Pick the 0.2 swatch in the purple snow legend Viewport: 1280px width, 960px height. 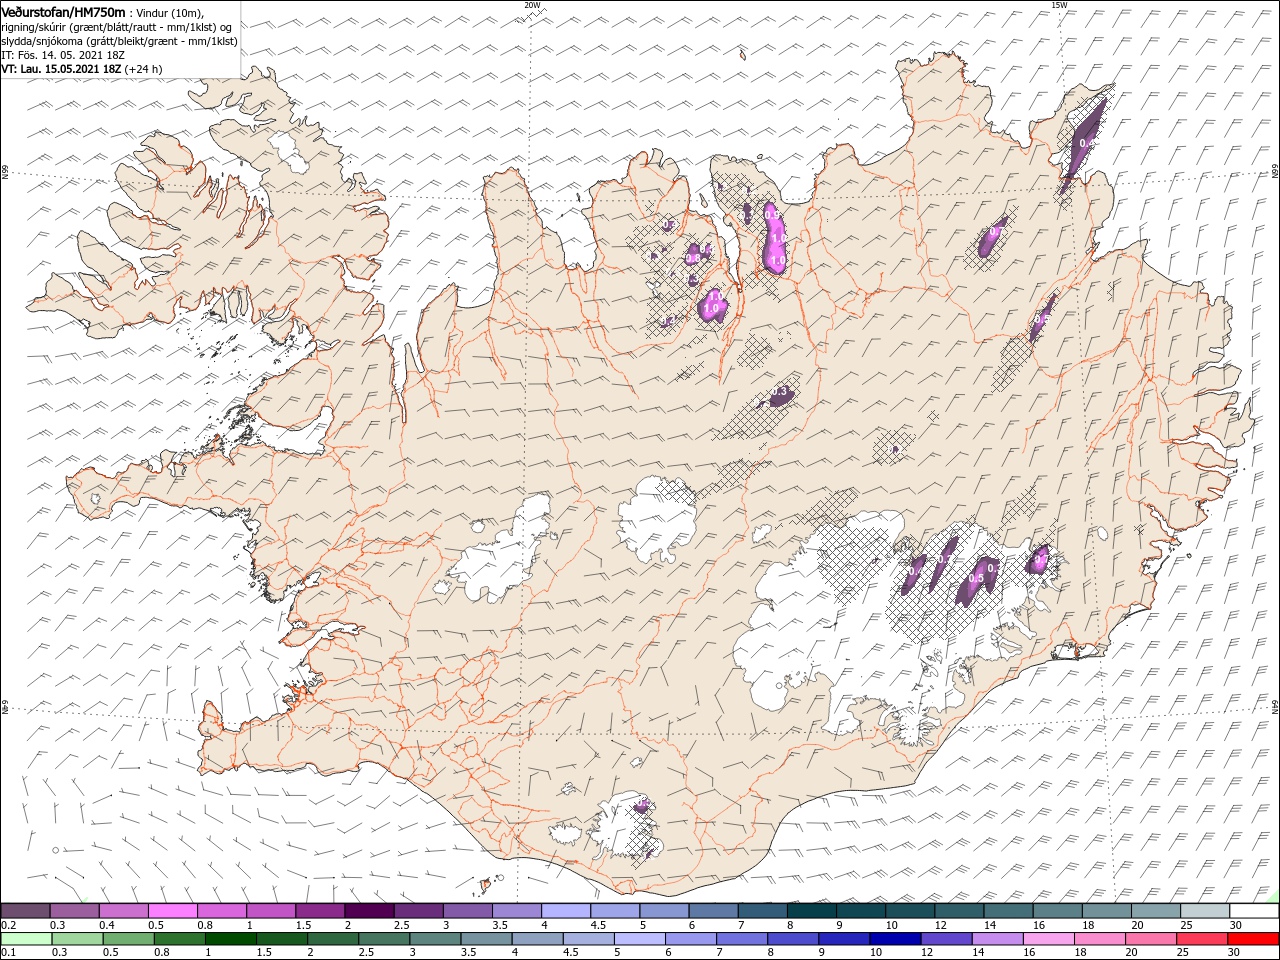tap(25, 910)
